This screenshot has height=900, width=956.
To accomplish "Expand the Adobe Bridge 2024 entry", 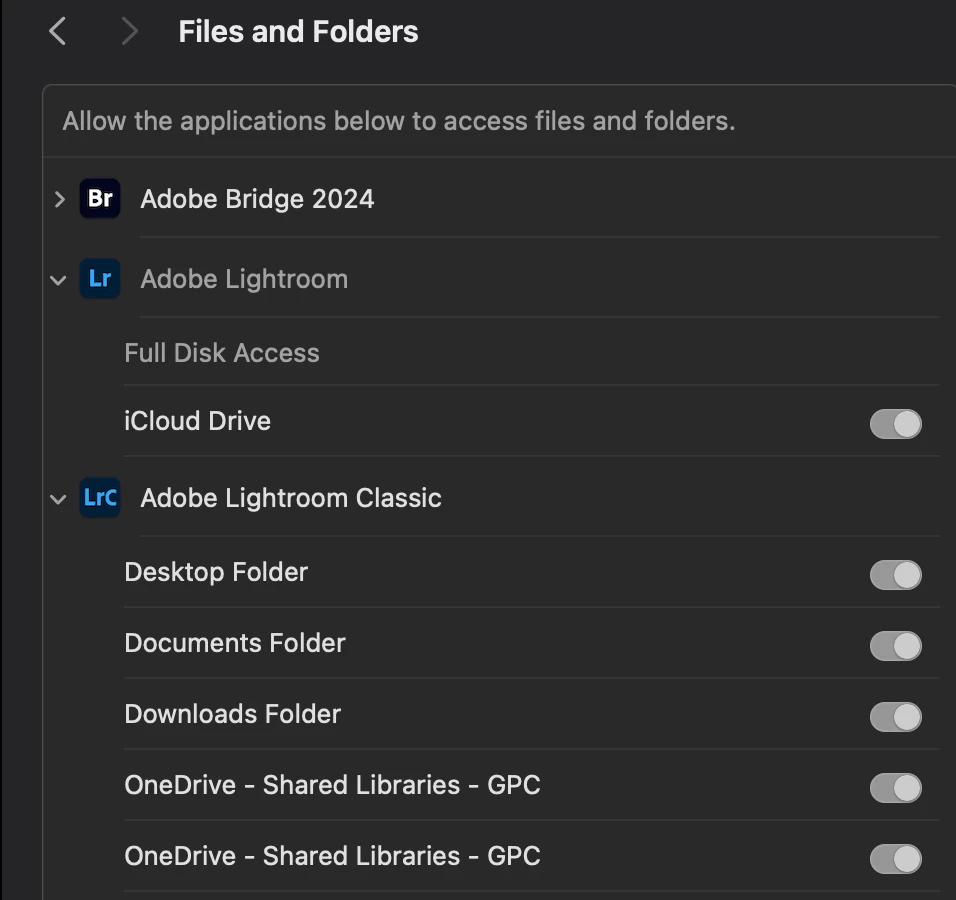I will [59, 199].
